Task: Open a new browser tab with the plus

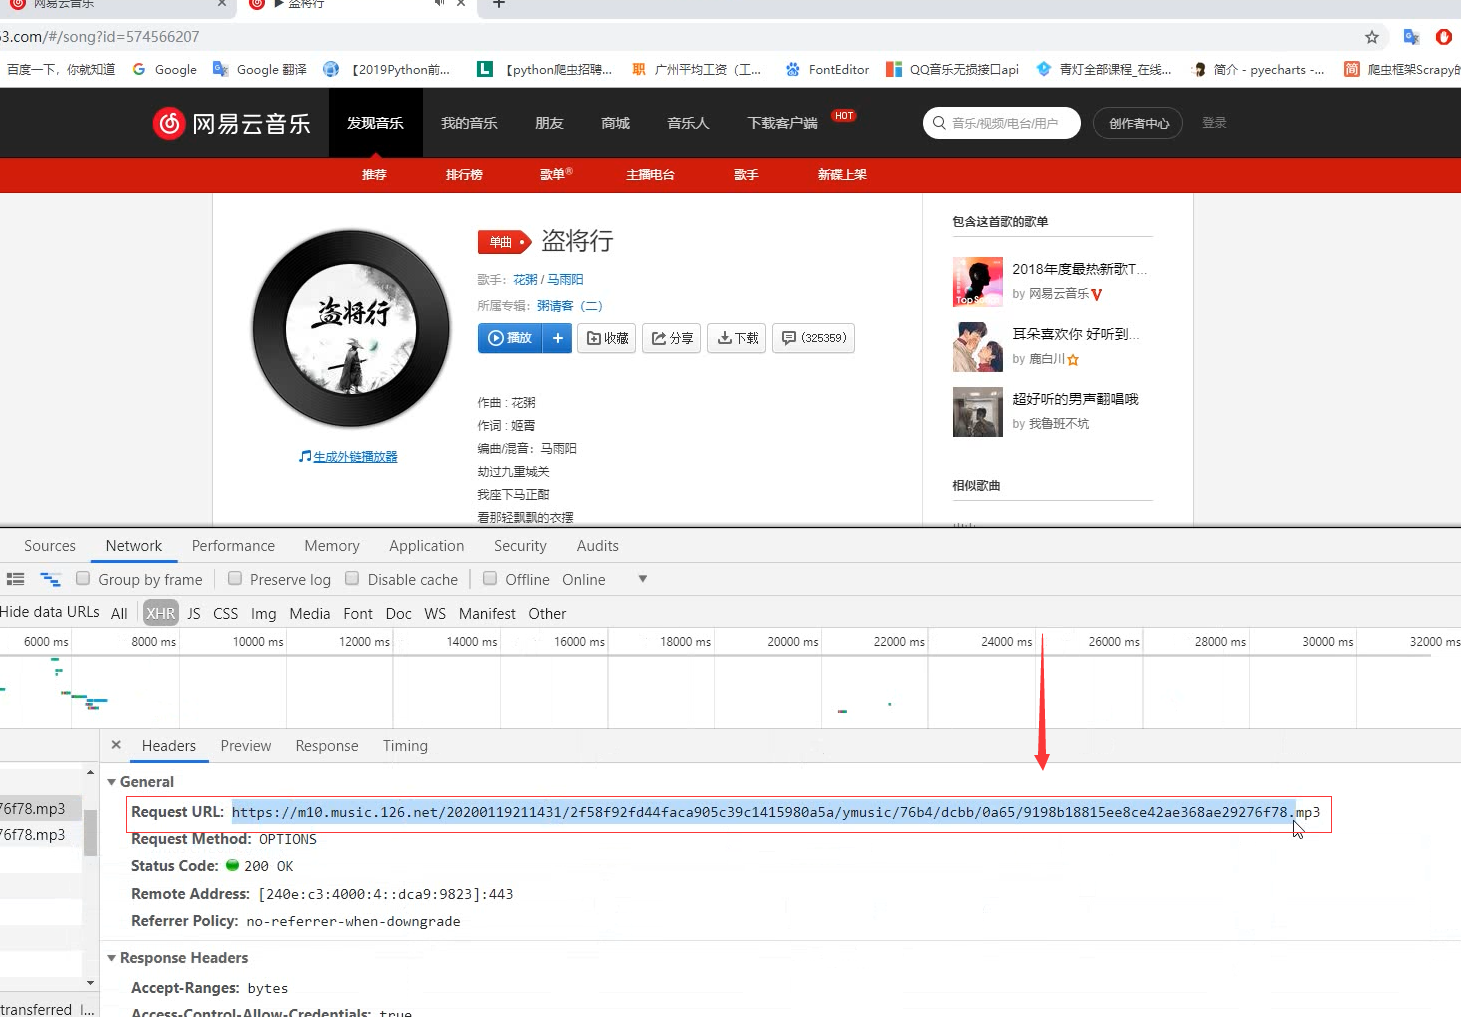Action: 499,4
